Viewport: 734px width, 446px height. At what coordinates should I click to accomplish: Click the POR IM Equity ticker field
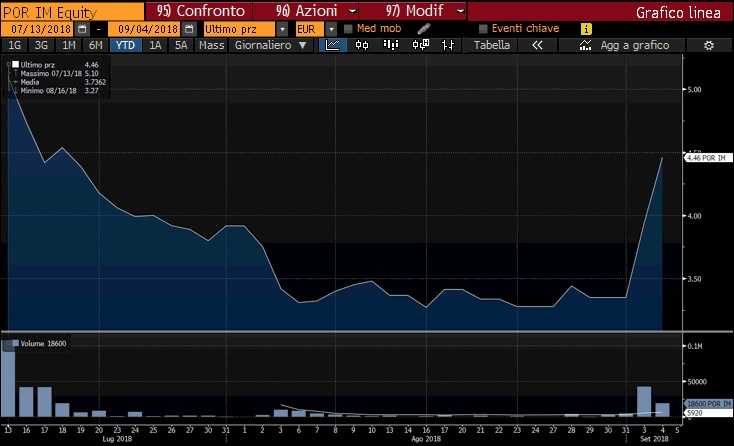[73, 12]
